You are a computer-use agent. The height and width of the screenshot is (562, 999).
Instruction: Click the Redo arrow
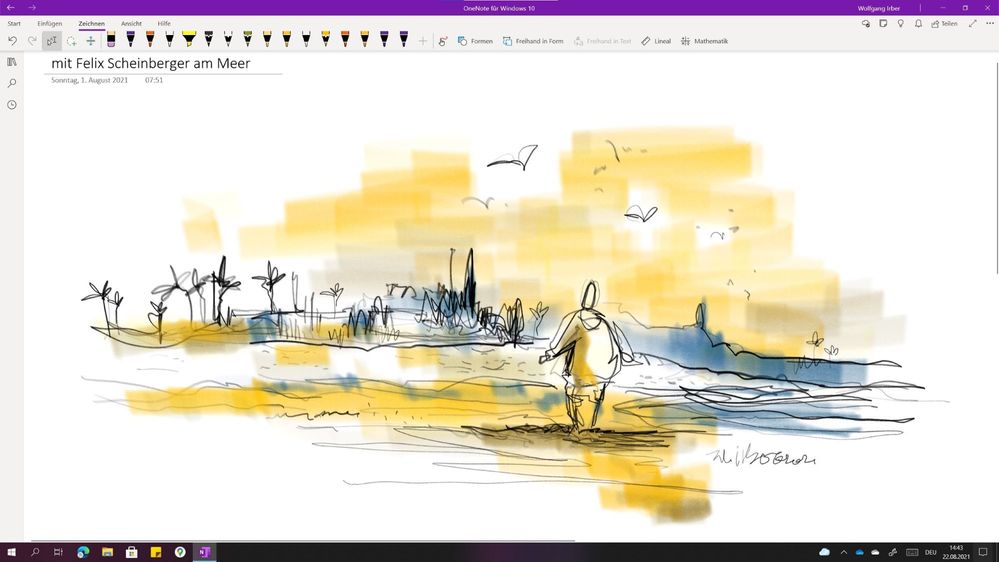coord(32,41)
